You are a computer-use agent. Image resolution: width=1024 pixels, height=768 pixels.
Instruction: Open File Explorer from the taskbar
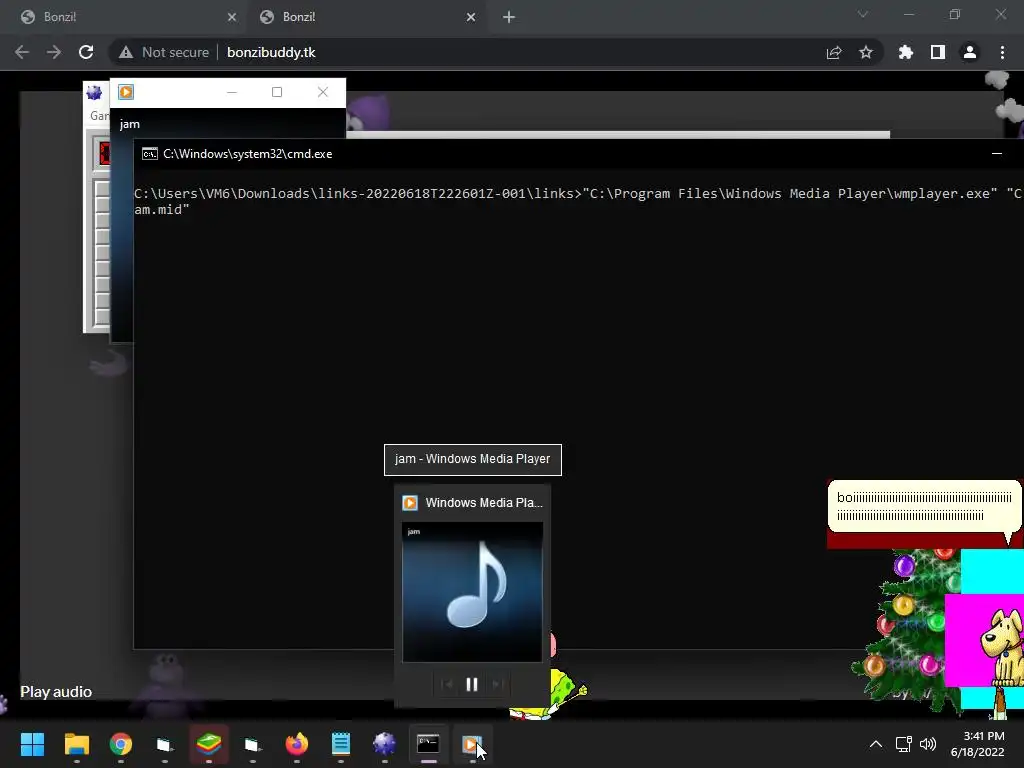click(76, 744)
